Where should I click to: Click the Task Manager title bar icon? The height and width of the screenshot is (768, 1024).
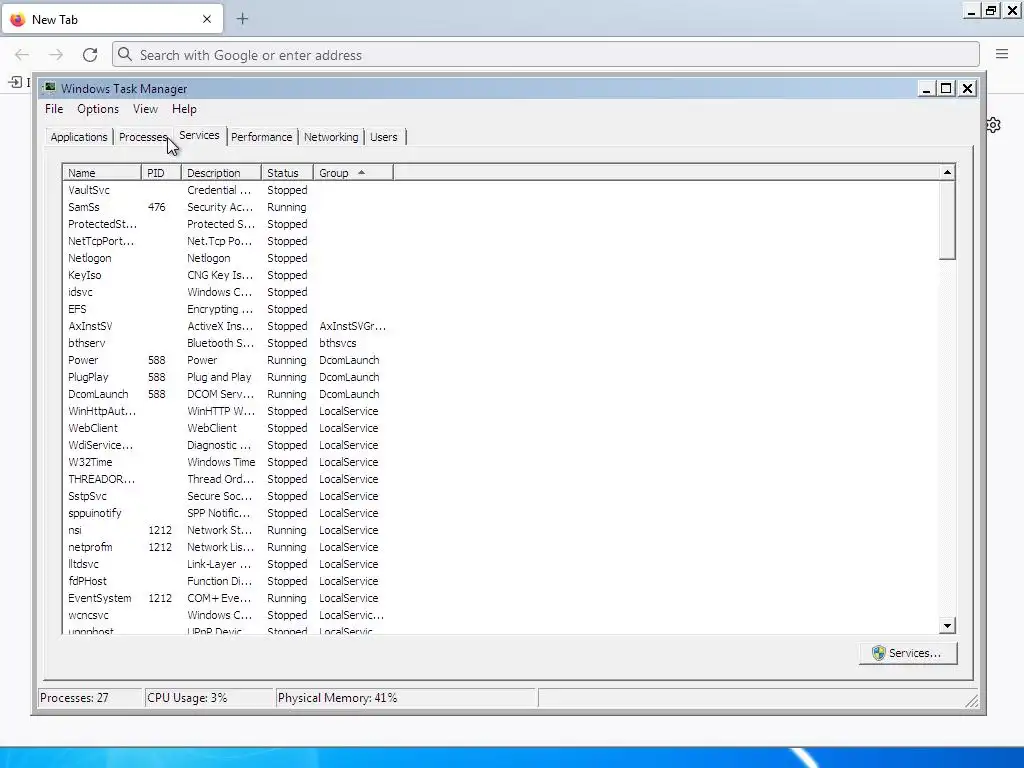pyautogui.click(x=49, y=88)
